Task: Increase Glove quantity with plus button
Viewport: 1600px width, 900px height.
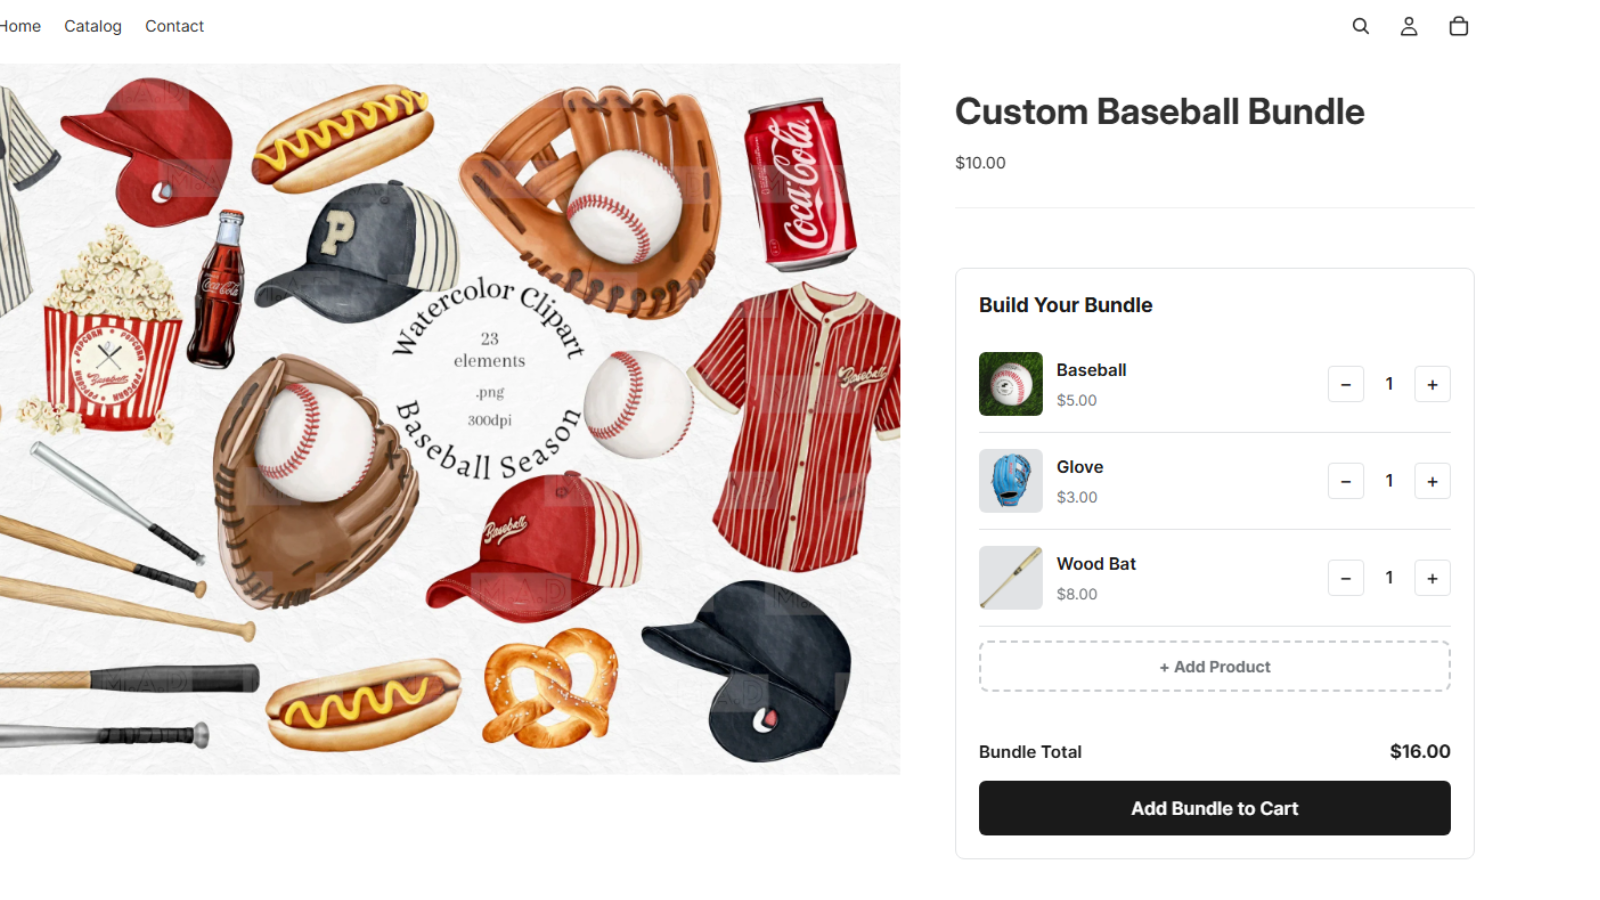Action: click(x=1432, y=481)
